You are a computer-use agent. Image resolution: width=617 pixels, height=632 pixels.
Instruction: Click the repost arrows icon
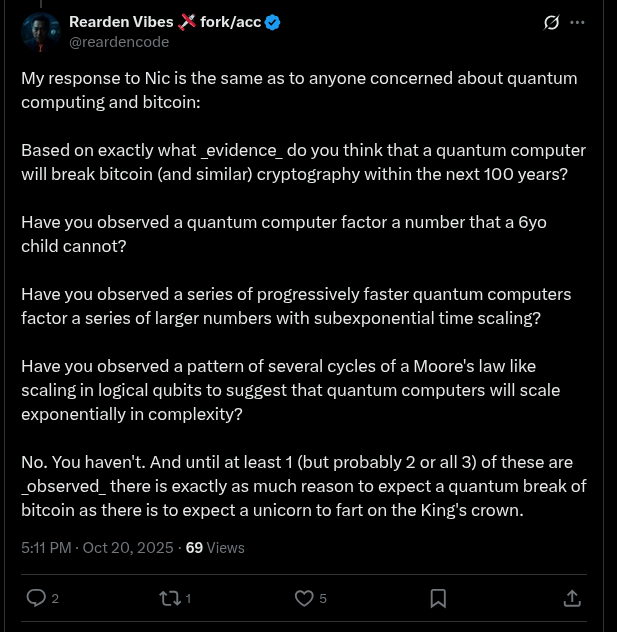169,598
